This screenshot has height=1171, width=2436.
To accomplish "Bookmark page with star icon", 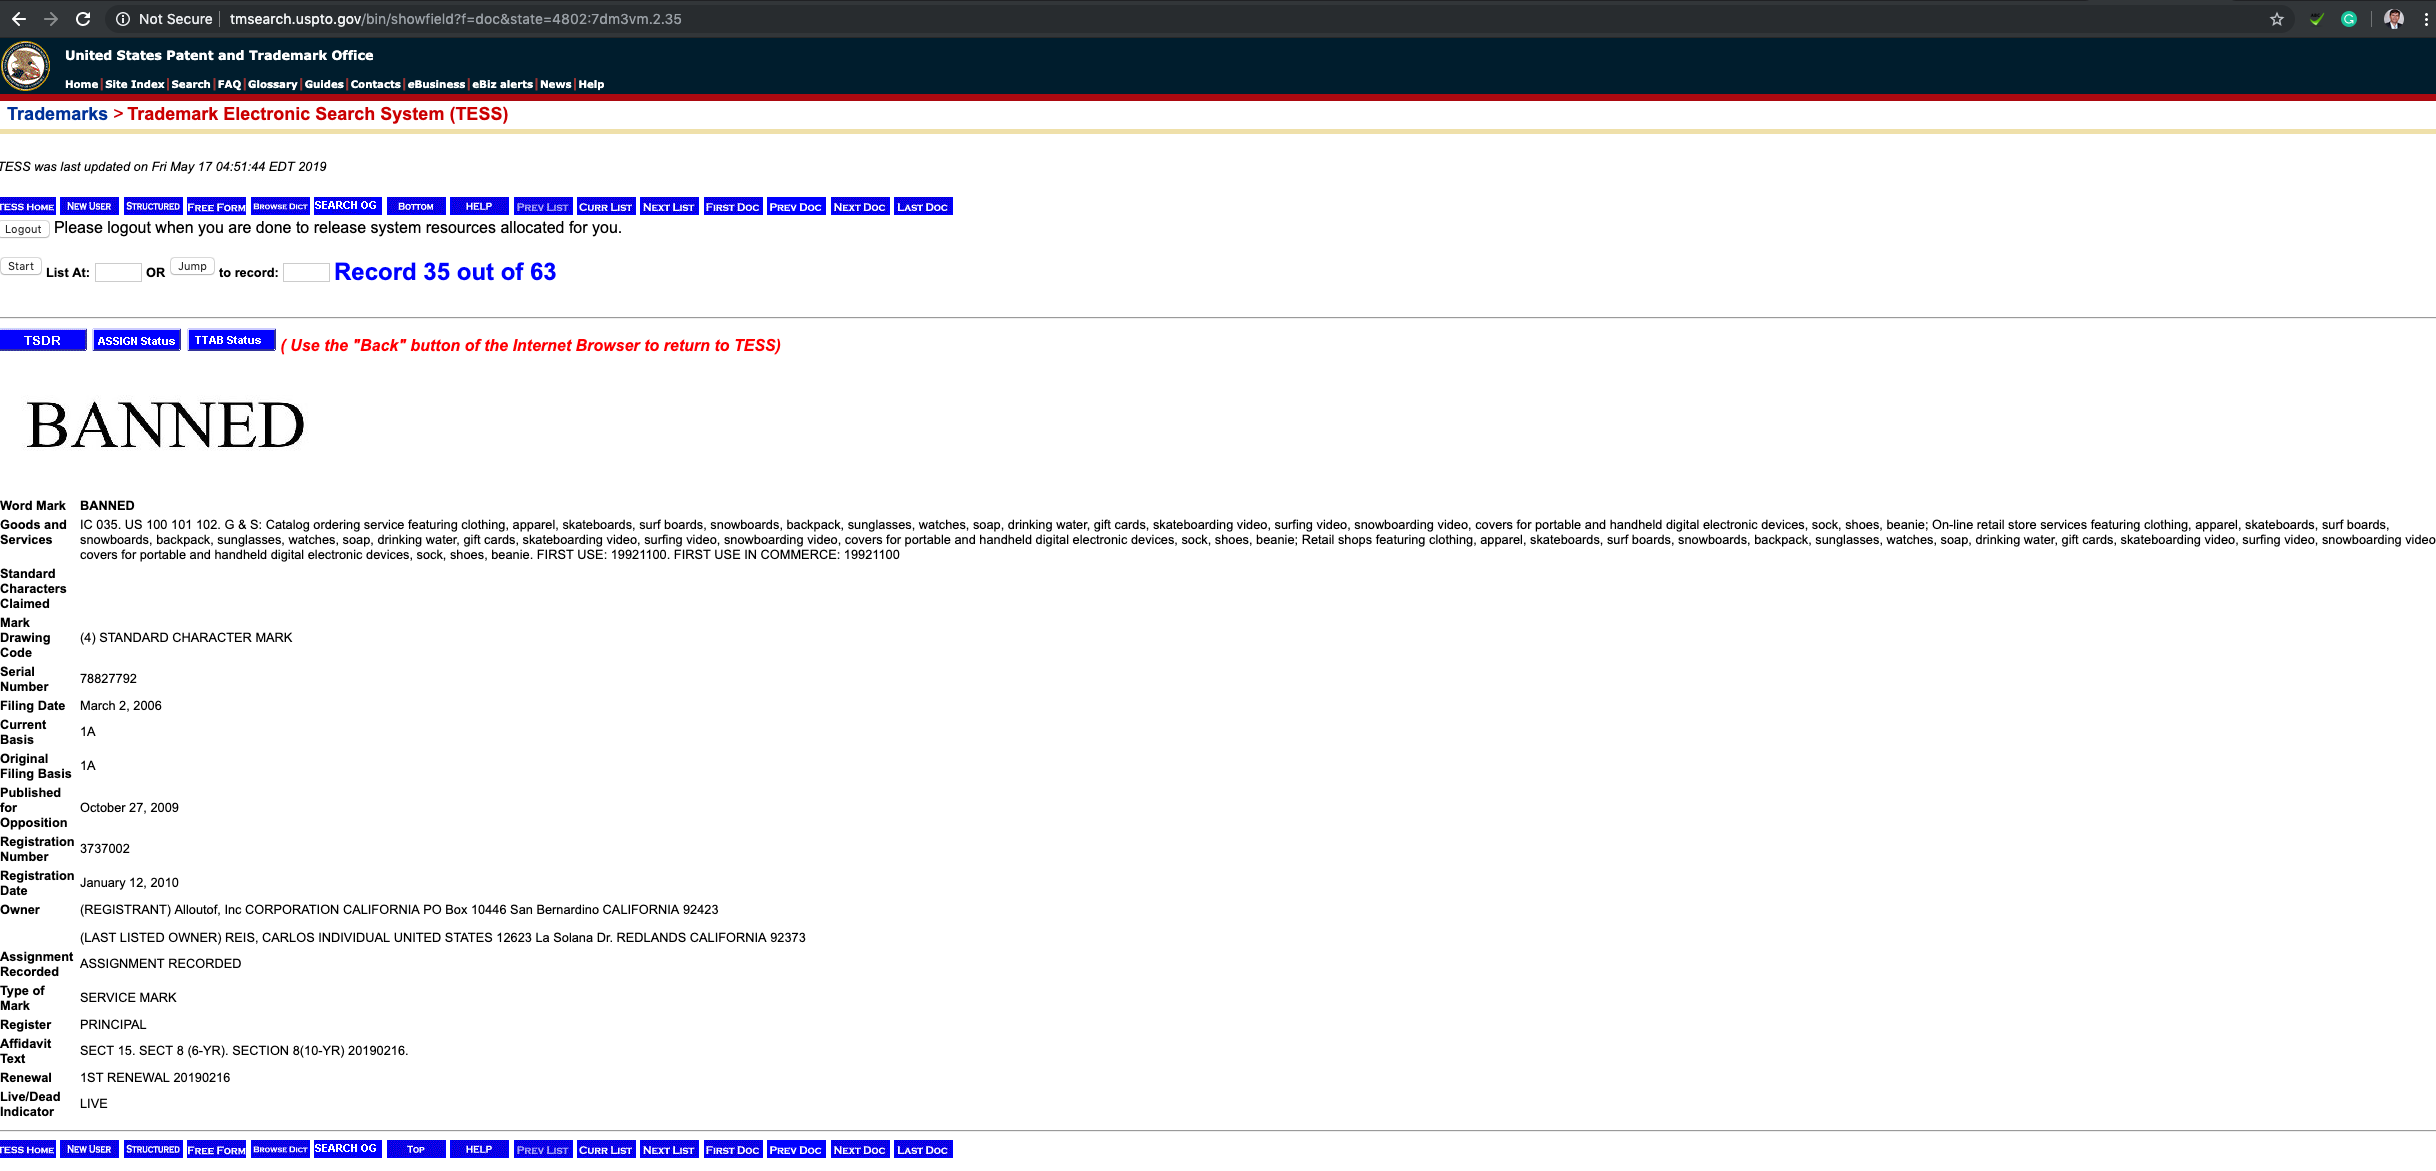I will coord(2277,19).
